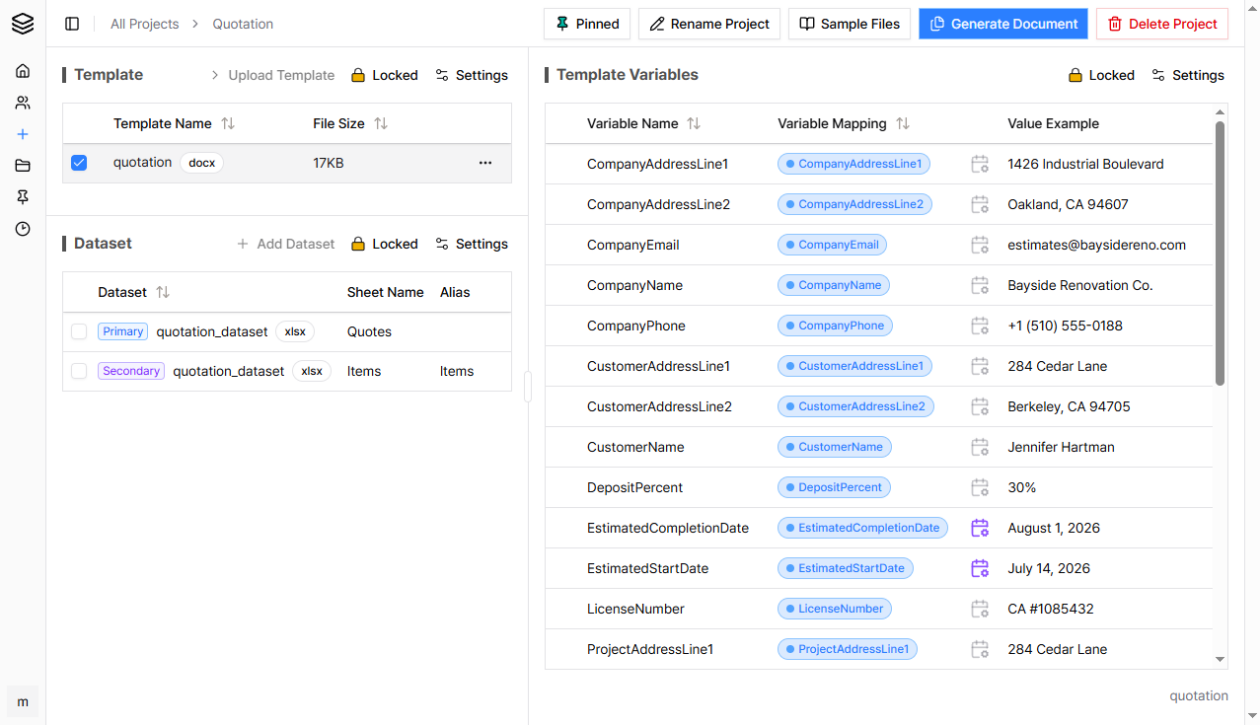Screen dimensions: 1260x725
Task: Click the 'Quotes' sheet name cell
Action: 369,332
